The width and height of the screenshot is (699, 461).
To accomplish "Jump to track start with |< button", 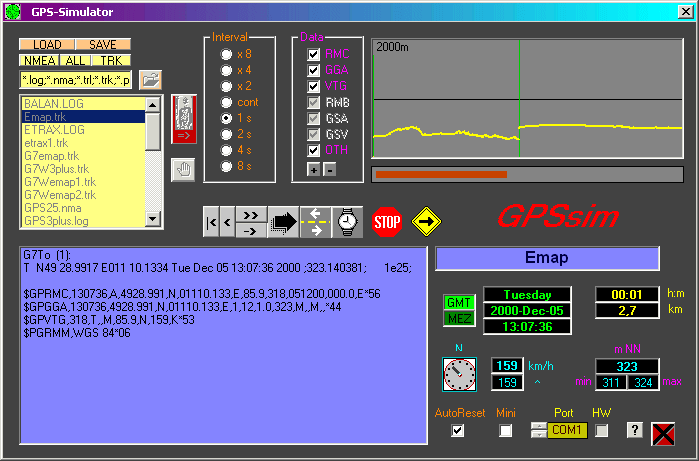I will 210,220.
